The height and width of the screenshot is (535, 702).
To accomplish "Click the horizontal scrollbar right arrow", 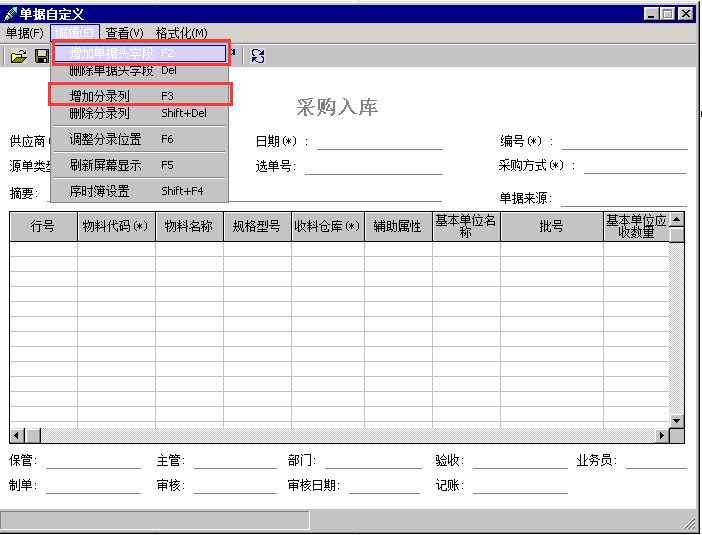I will tap(661, 436).
